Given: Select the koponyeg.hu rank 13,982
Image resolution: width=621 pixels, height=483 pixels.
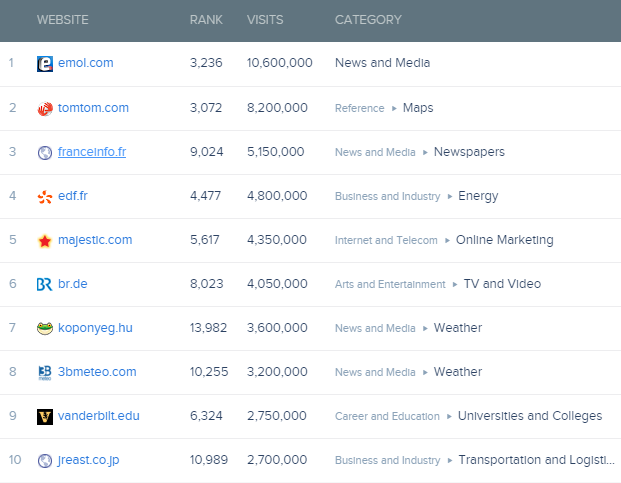Looking at the screenshot, I should pos(208,328).
